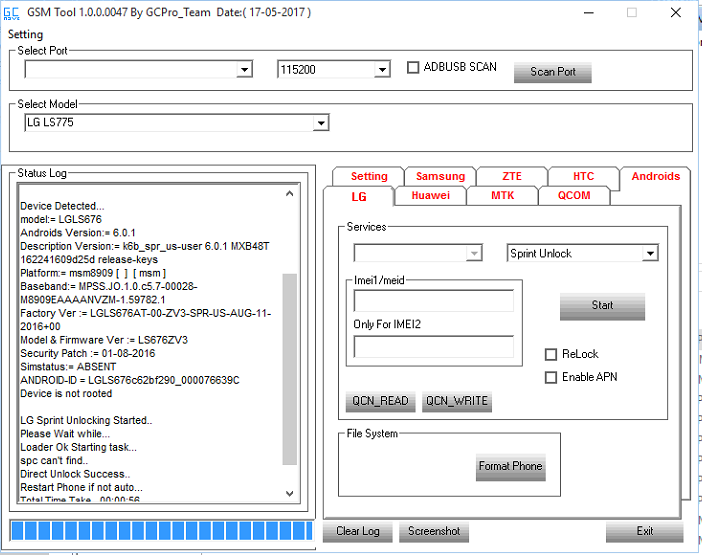Screen dimensions: 702x555
Task: Click 'Device Detected...' log line
Action: click(62, 206)
